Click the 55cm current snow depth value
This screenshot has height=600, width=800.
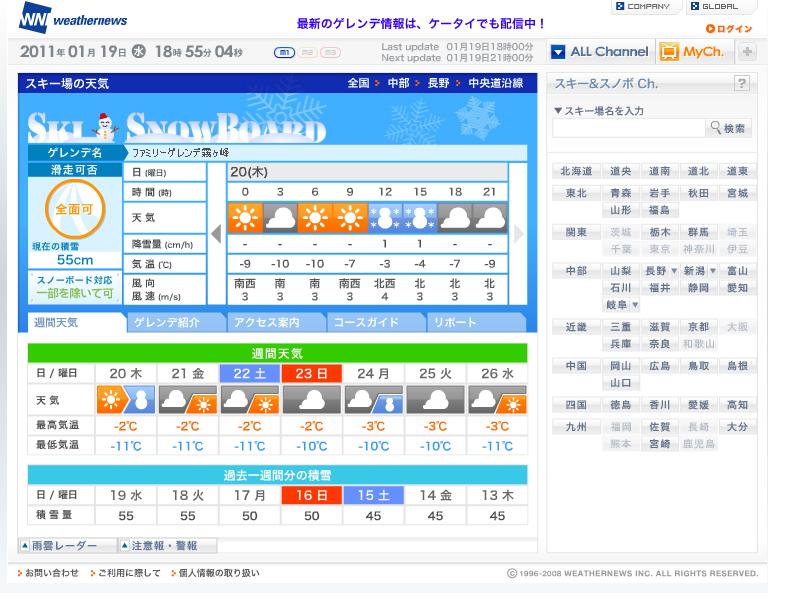point(75,260)
